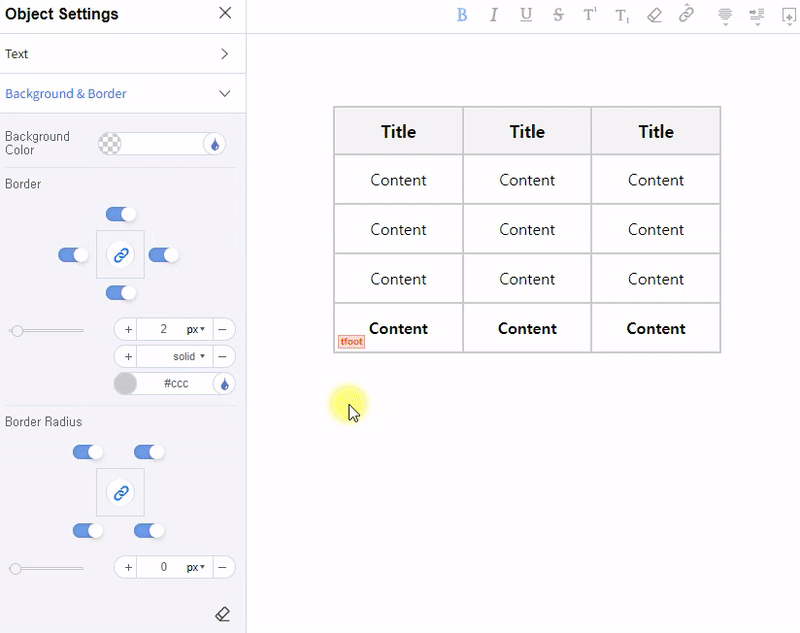This screenshot has height=633, width=800.
Task: Close the Object Settings panel
Action: pyautogui.click(x=225, y=13)
